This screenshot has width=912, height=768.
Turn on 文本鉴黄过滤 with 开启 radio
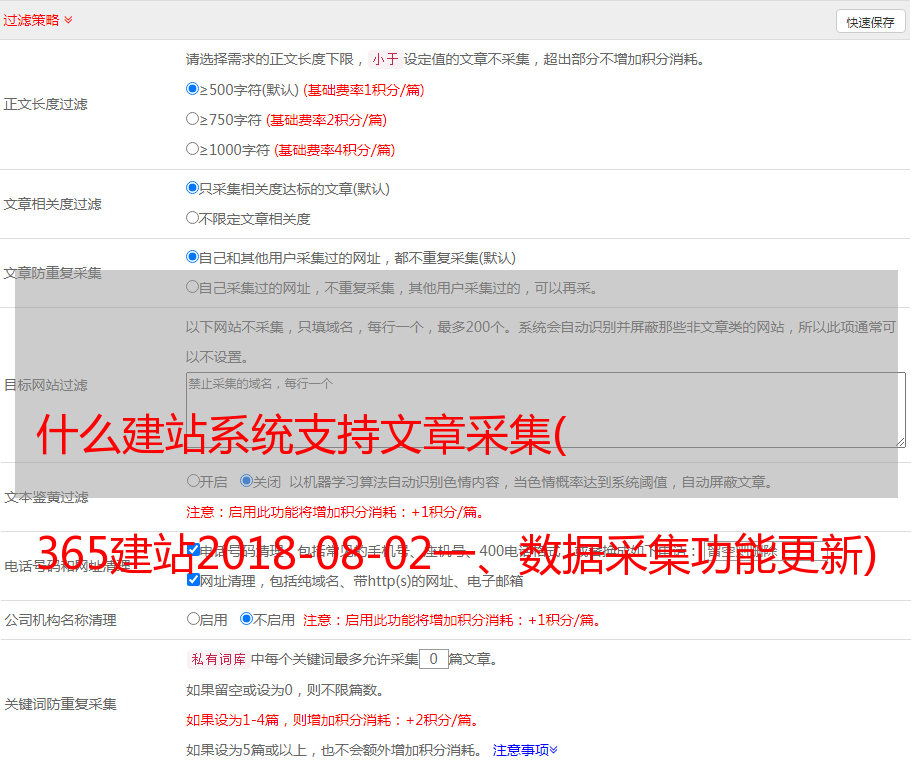point(193,481)
